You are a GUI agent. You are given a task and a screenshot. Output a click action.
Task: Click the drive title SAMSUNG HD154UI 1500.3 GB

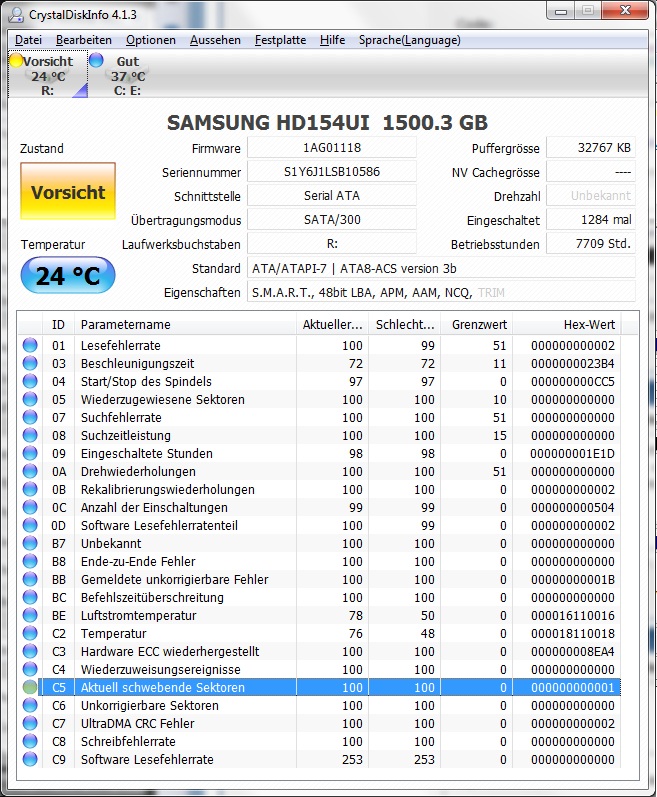327,122
